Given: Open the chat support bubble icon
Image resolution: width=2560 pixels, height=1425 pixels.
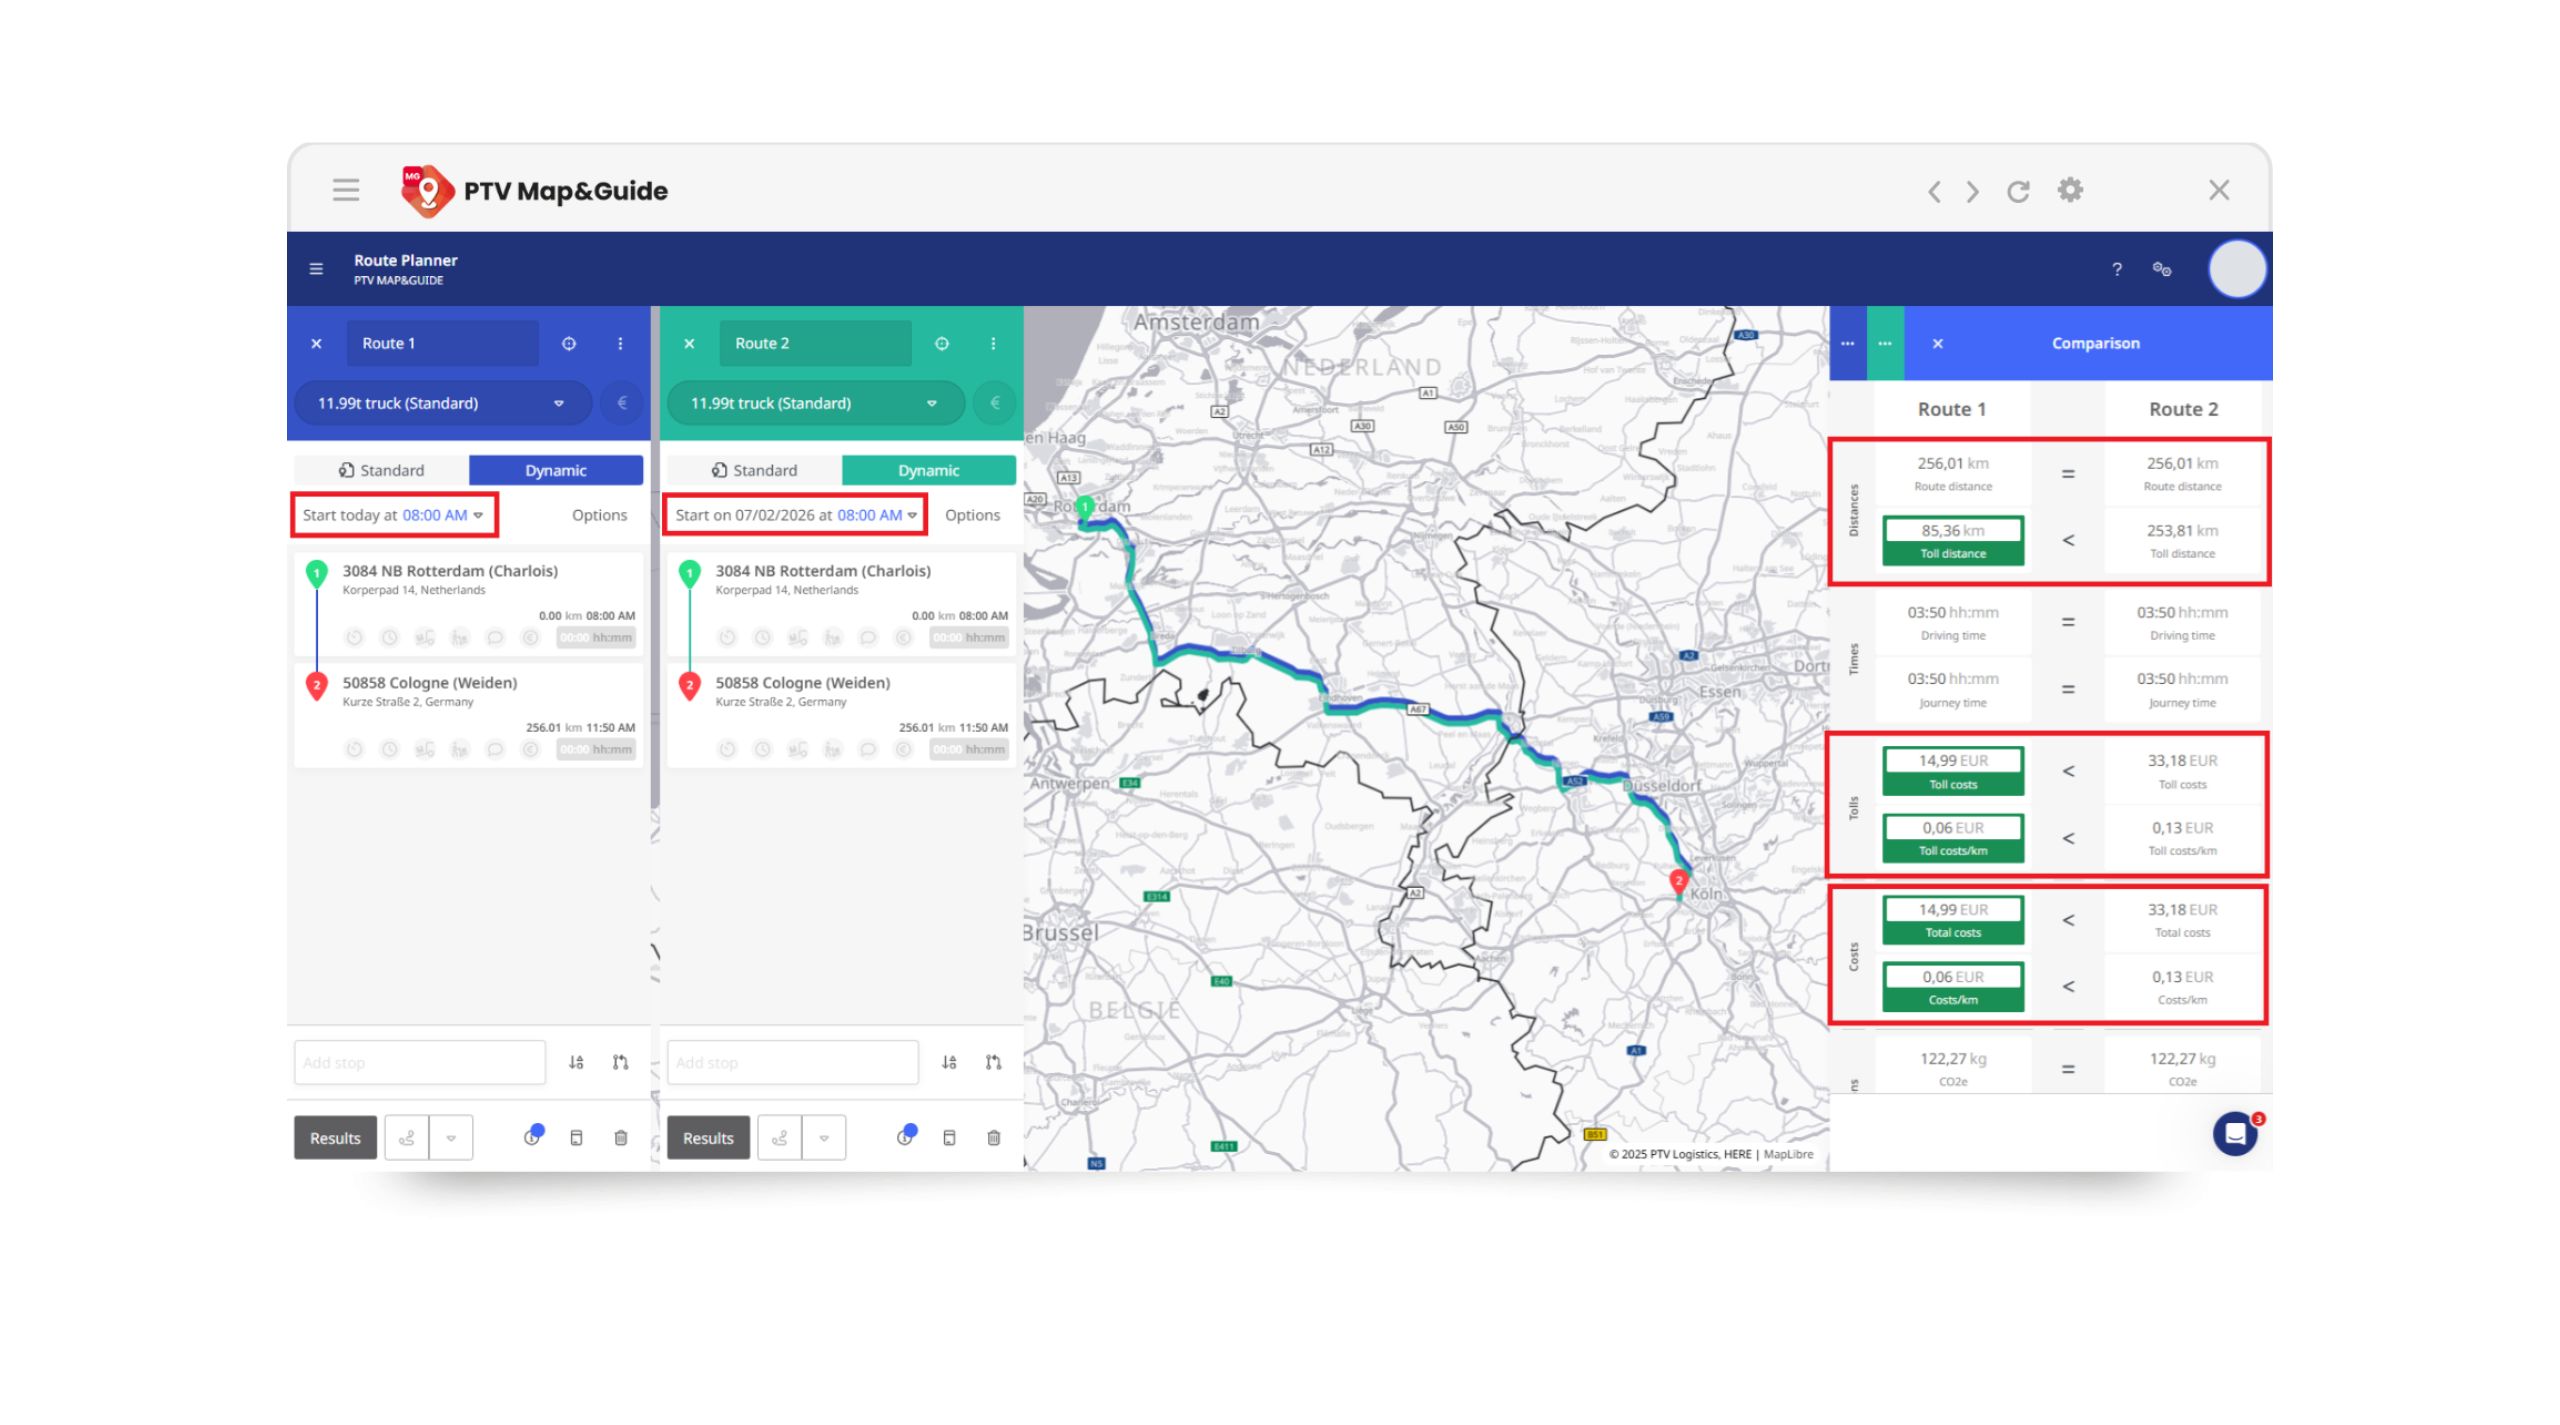Looking at the screenshot, I should click(2236, 1134).
